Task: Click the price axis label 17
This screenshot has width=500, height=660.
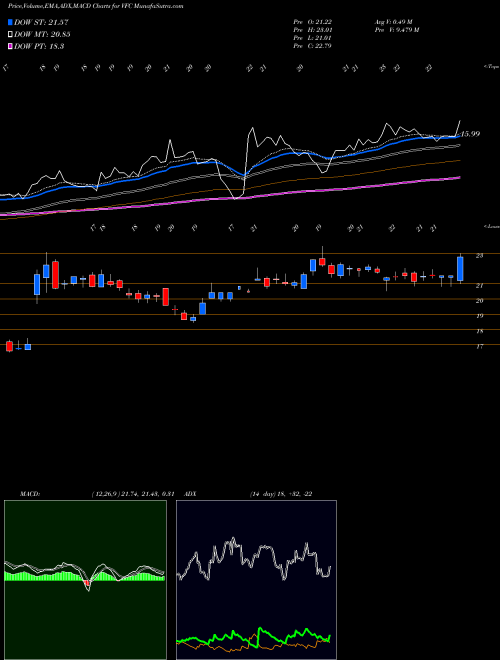Action: 479,346
